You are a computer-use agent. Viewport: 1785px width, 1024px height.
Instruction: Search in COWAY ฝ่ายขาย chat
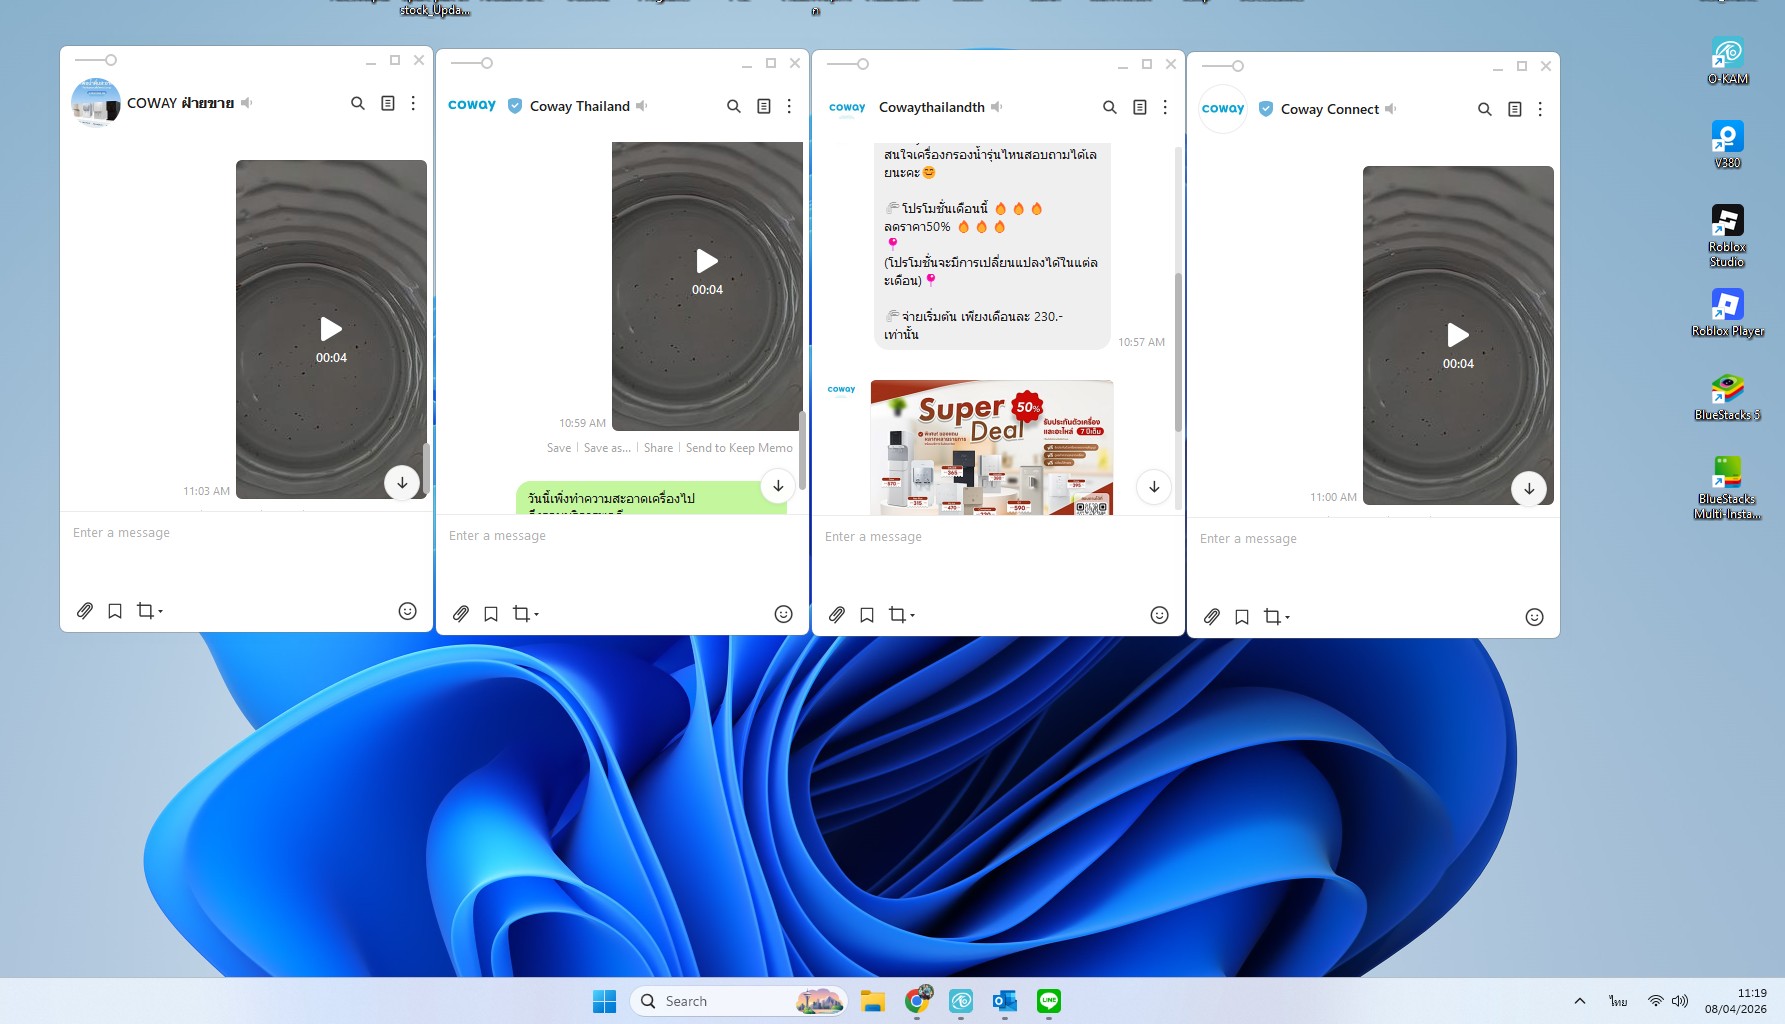pyautogui.click(x=357, y=103)
